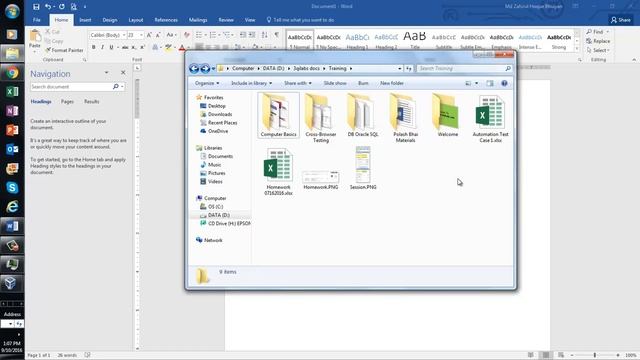Select the Computer Basics folder
The width and height of the screenshot is (640, 360).
pos(278,116)
